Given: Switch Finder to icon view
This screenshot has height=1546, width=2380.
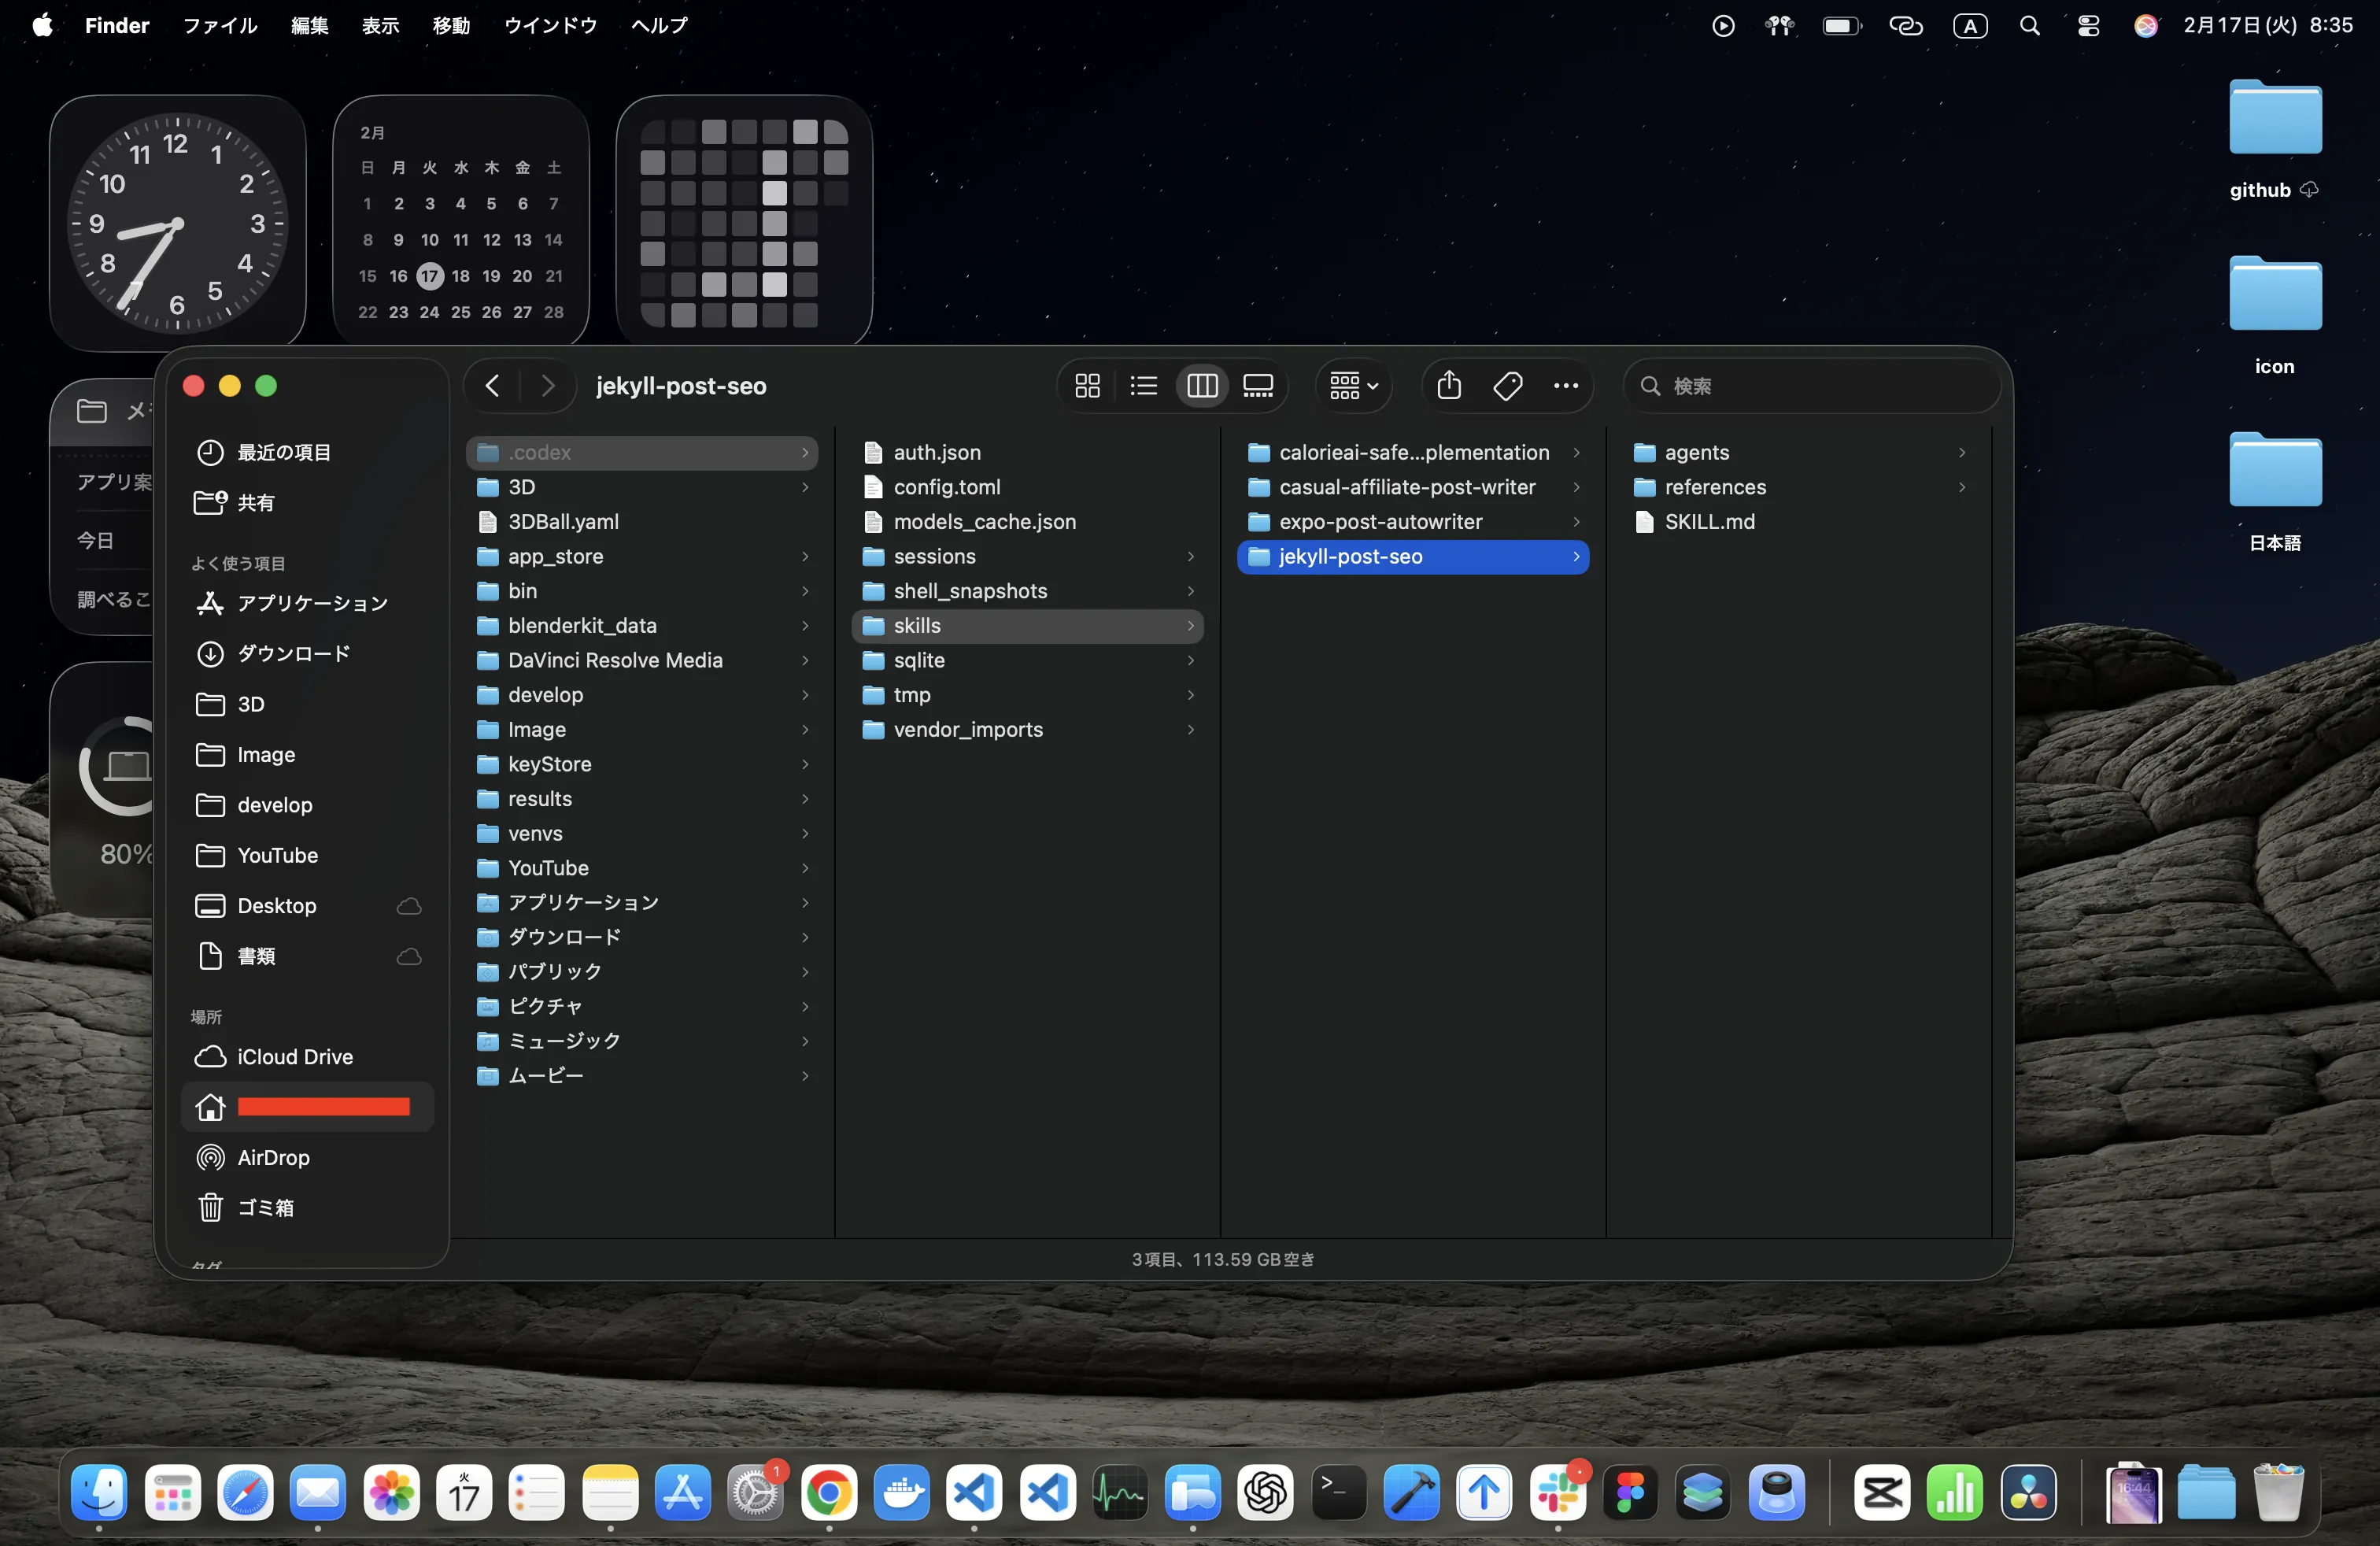Looking at the screenshot, I should [x=1087, y=386].
